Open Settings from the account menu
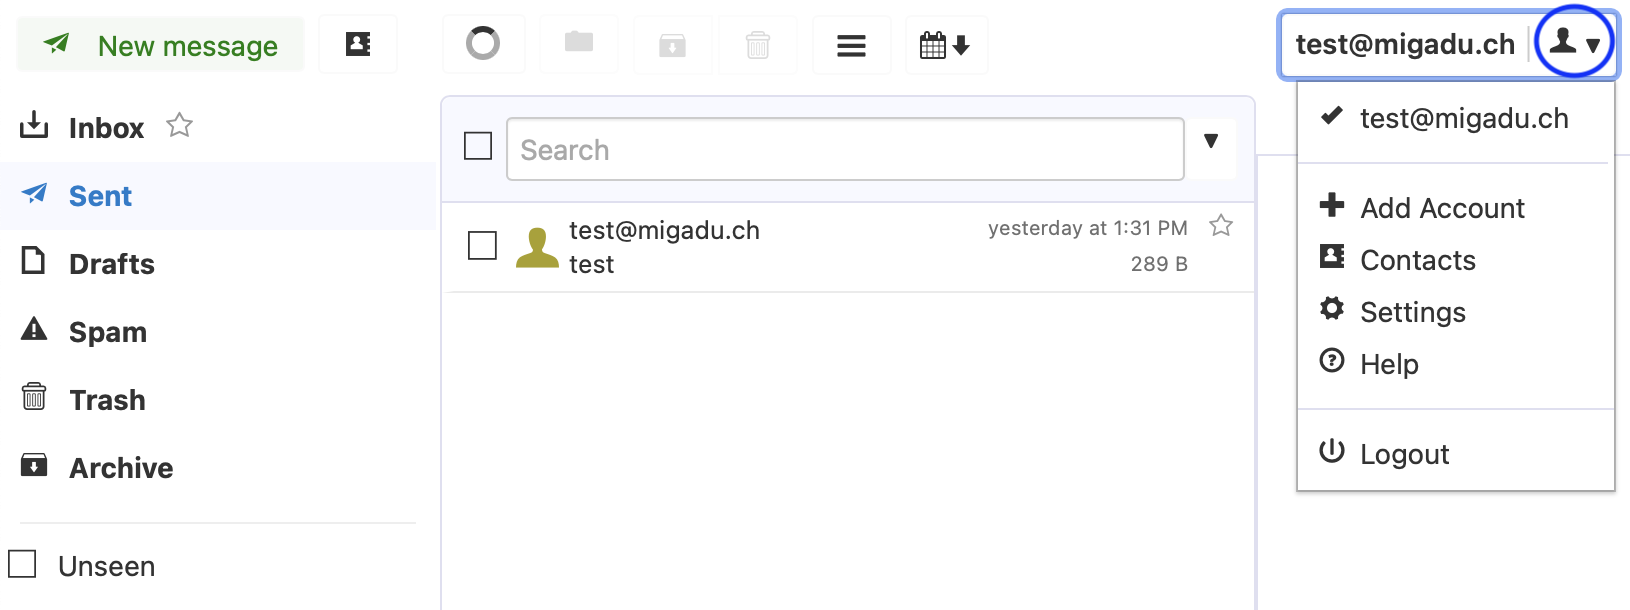 coord(1413,311)
